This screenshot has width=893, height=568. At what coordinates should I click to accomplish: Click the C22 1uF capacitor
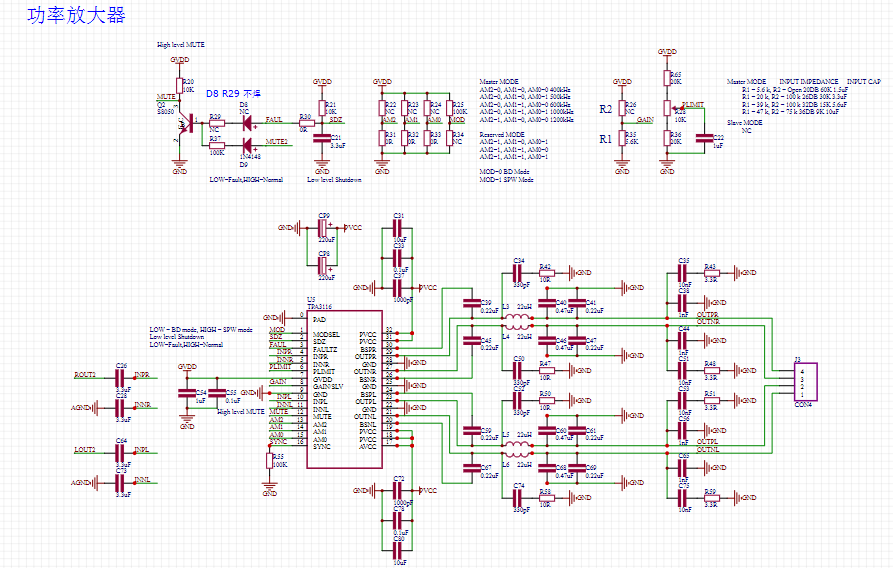(705, 138)
